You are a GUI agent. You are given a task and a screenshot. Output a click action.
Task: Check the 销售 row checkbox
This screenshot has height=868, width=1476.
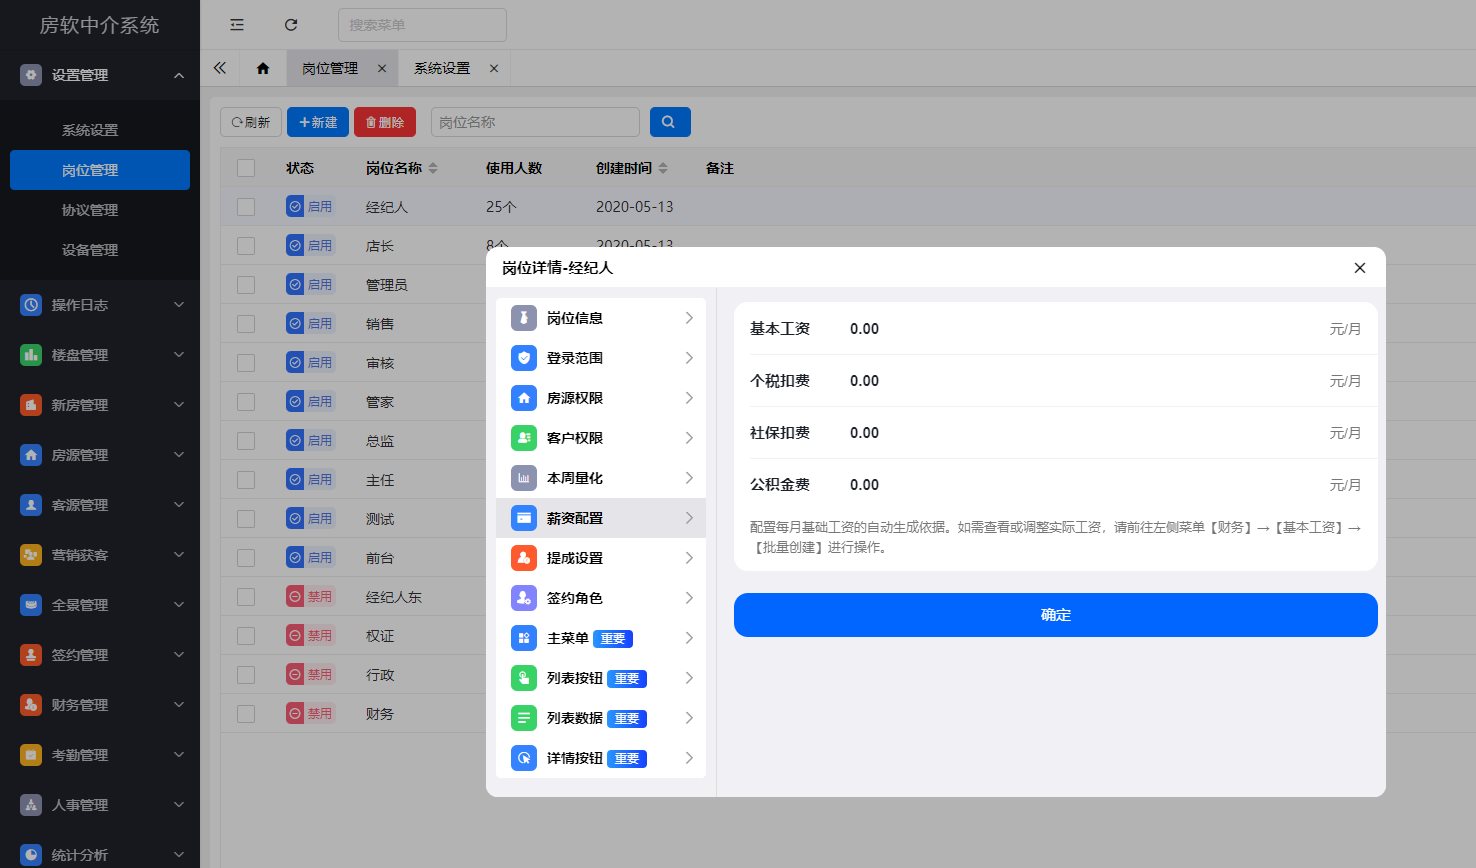pos(246,324)
